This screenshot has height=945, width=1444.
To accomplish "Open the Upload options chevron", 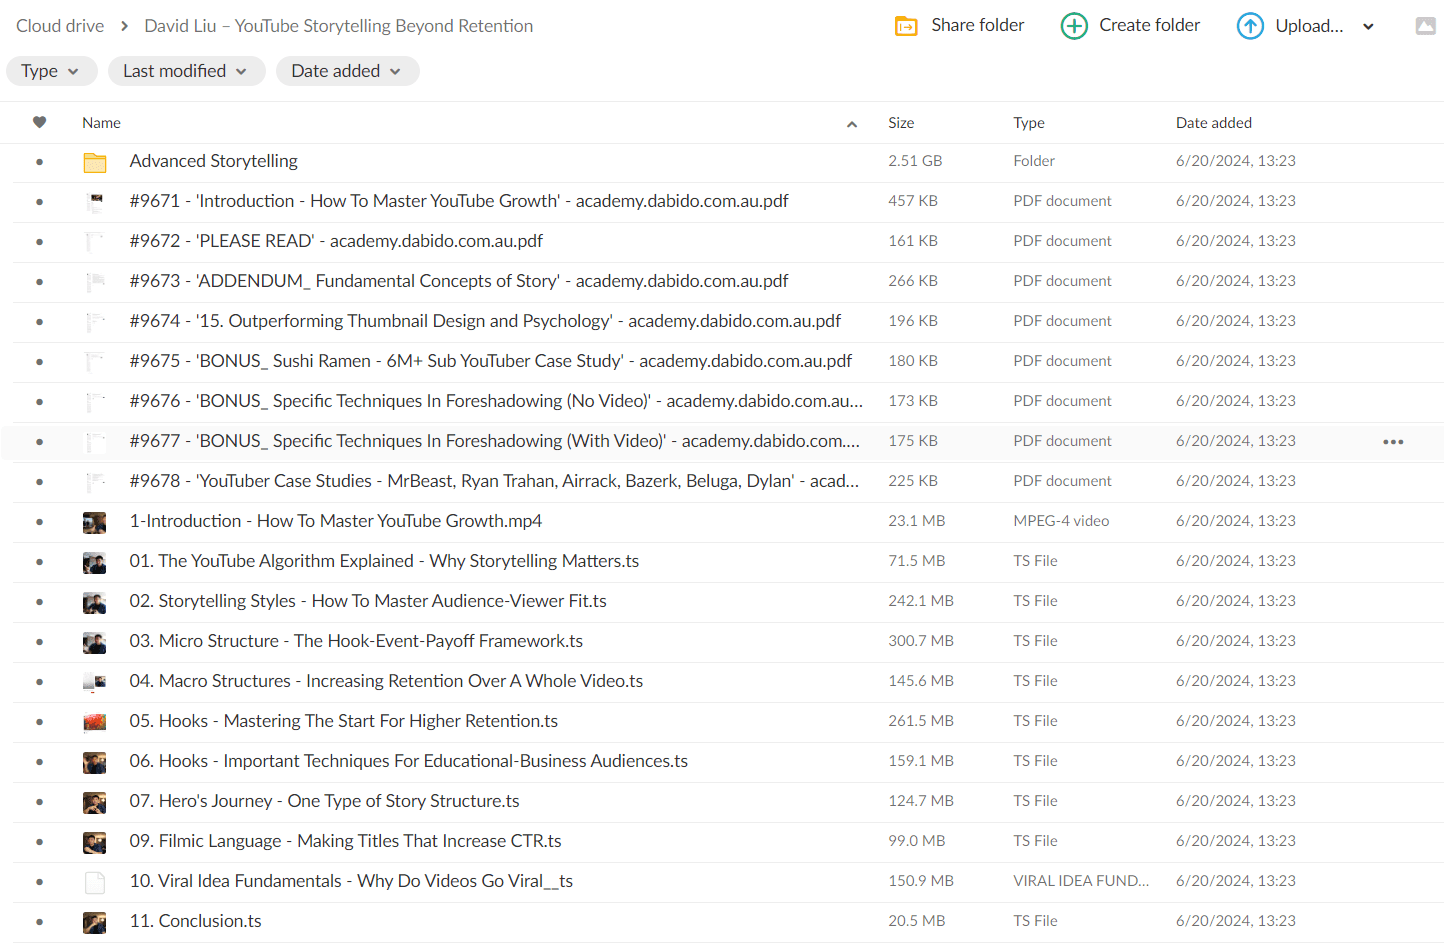I will 1368,27.
